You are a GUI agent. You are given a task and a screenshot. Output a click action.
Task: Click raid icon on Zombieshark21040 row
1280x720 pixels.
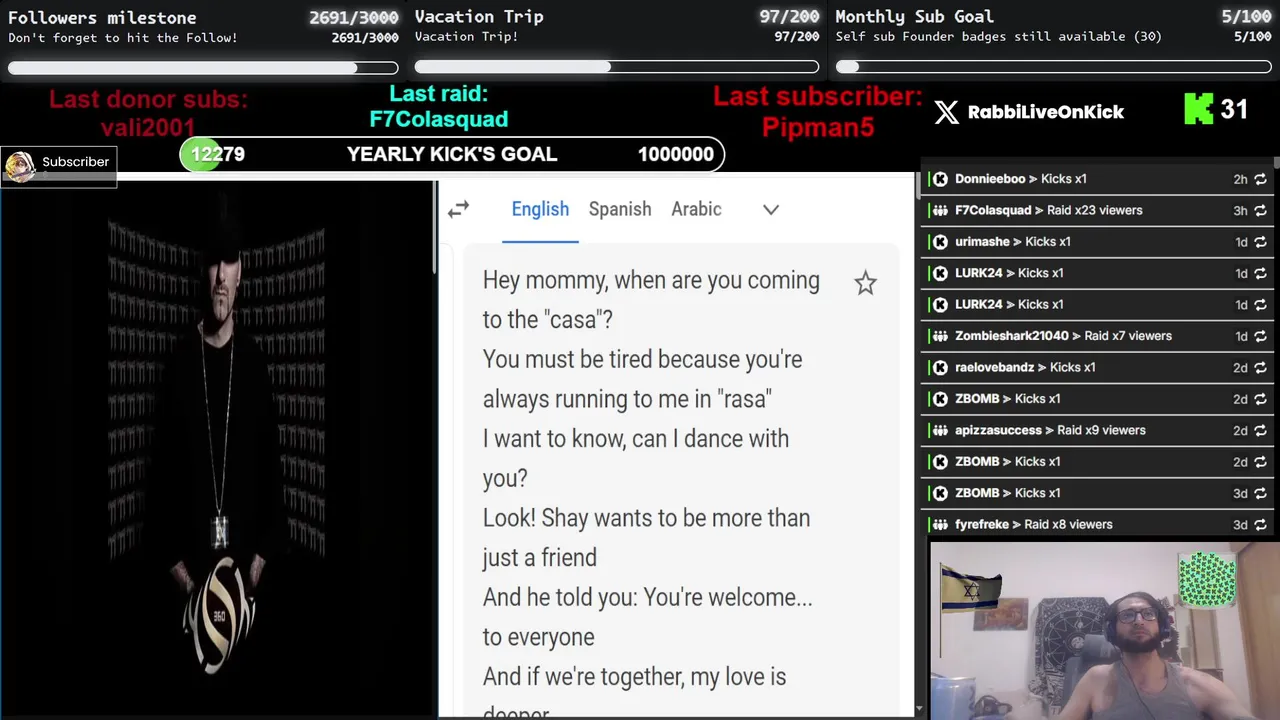(939, 336)
